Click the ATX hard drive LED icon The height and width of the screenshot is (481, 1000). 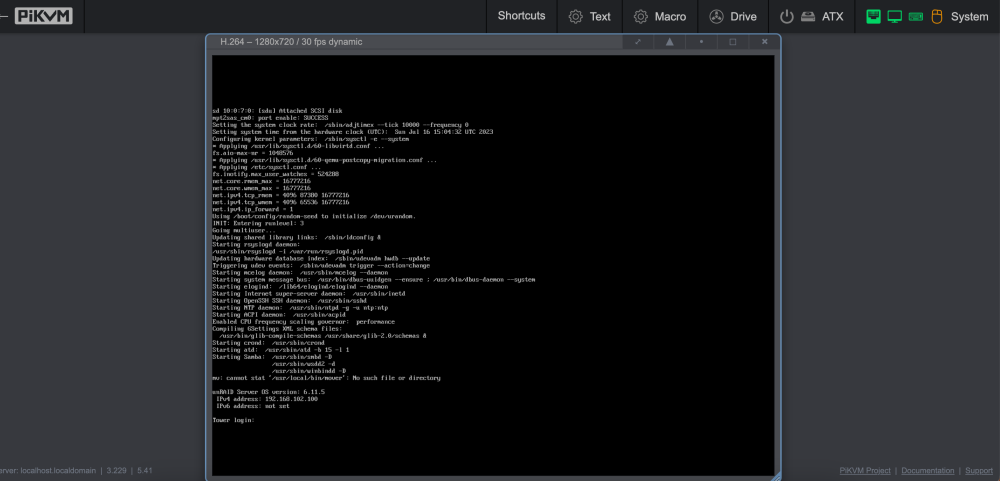(x=808, y=17)
